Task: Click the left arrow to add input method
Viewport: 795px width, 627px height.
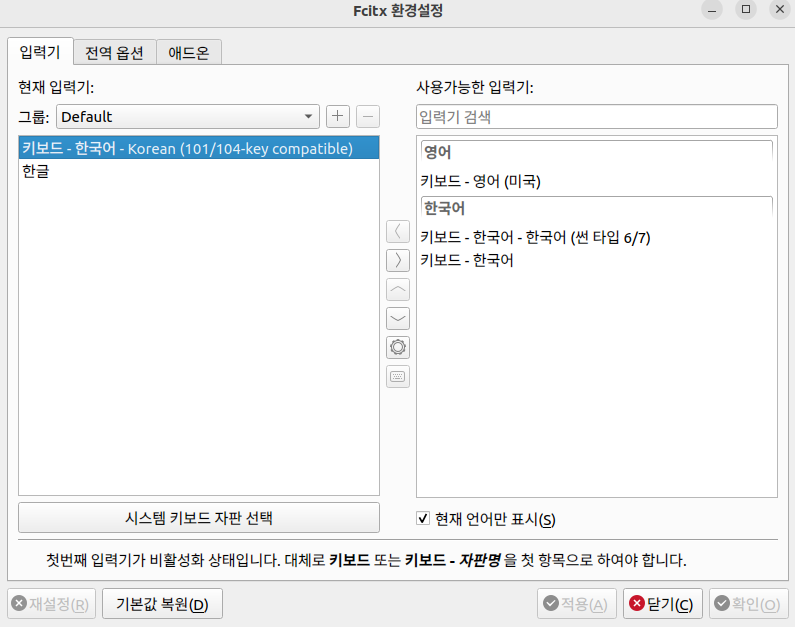Action: pos(398,231)
